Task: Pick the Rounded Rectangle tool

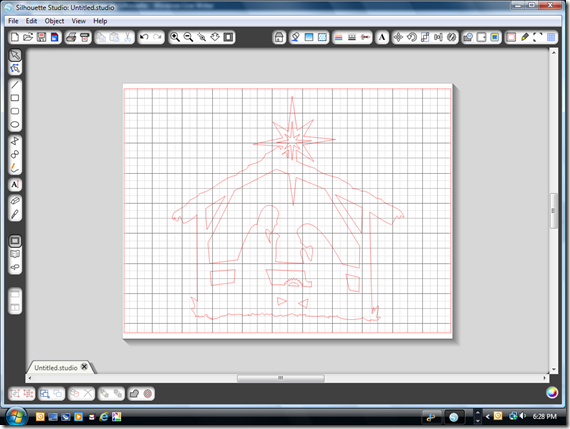Action: (x=15, y=111)
